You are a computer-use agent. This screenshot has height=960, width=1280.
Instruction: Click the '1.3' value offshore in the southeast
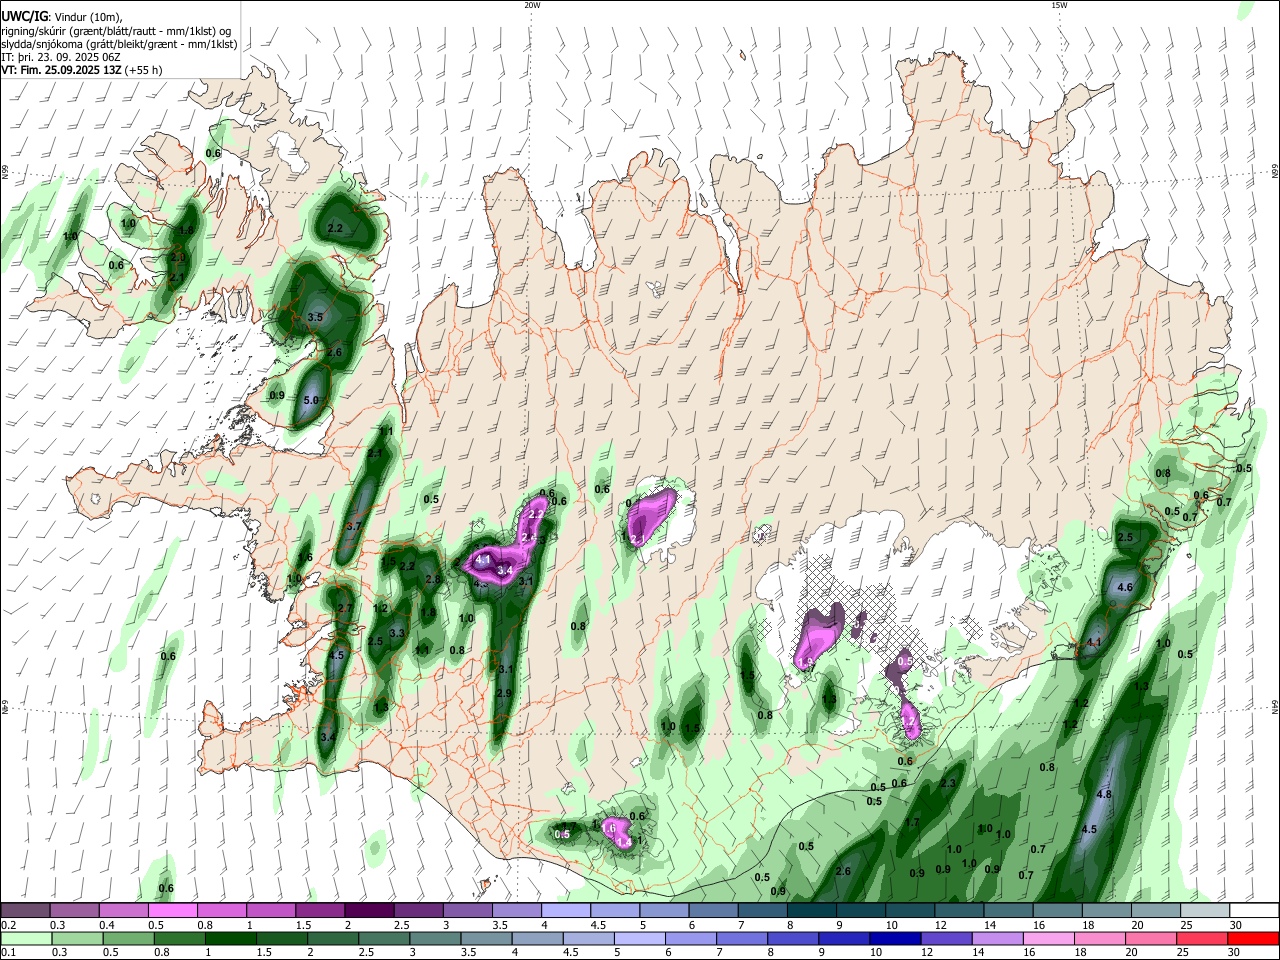pos(1142,686)
